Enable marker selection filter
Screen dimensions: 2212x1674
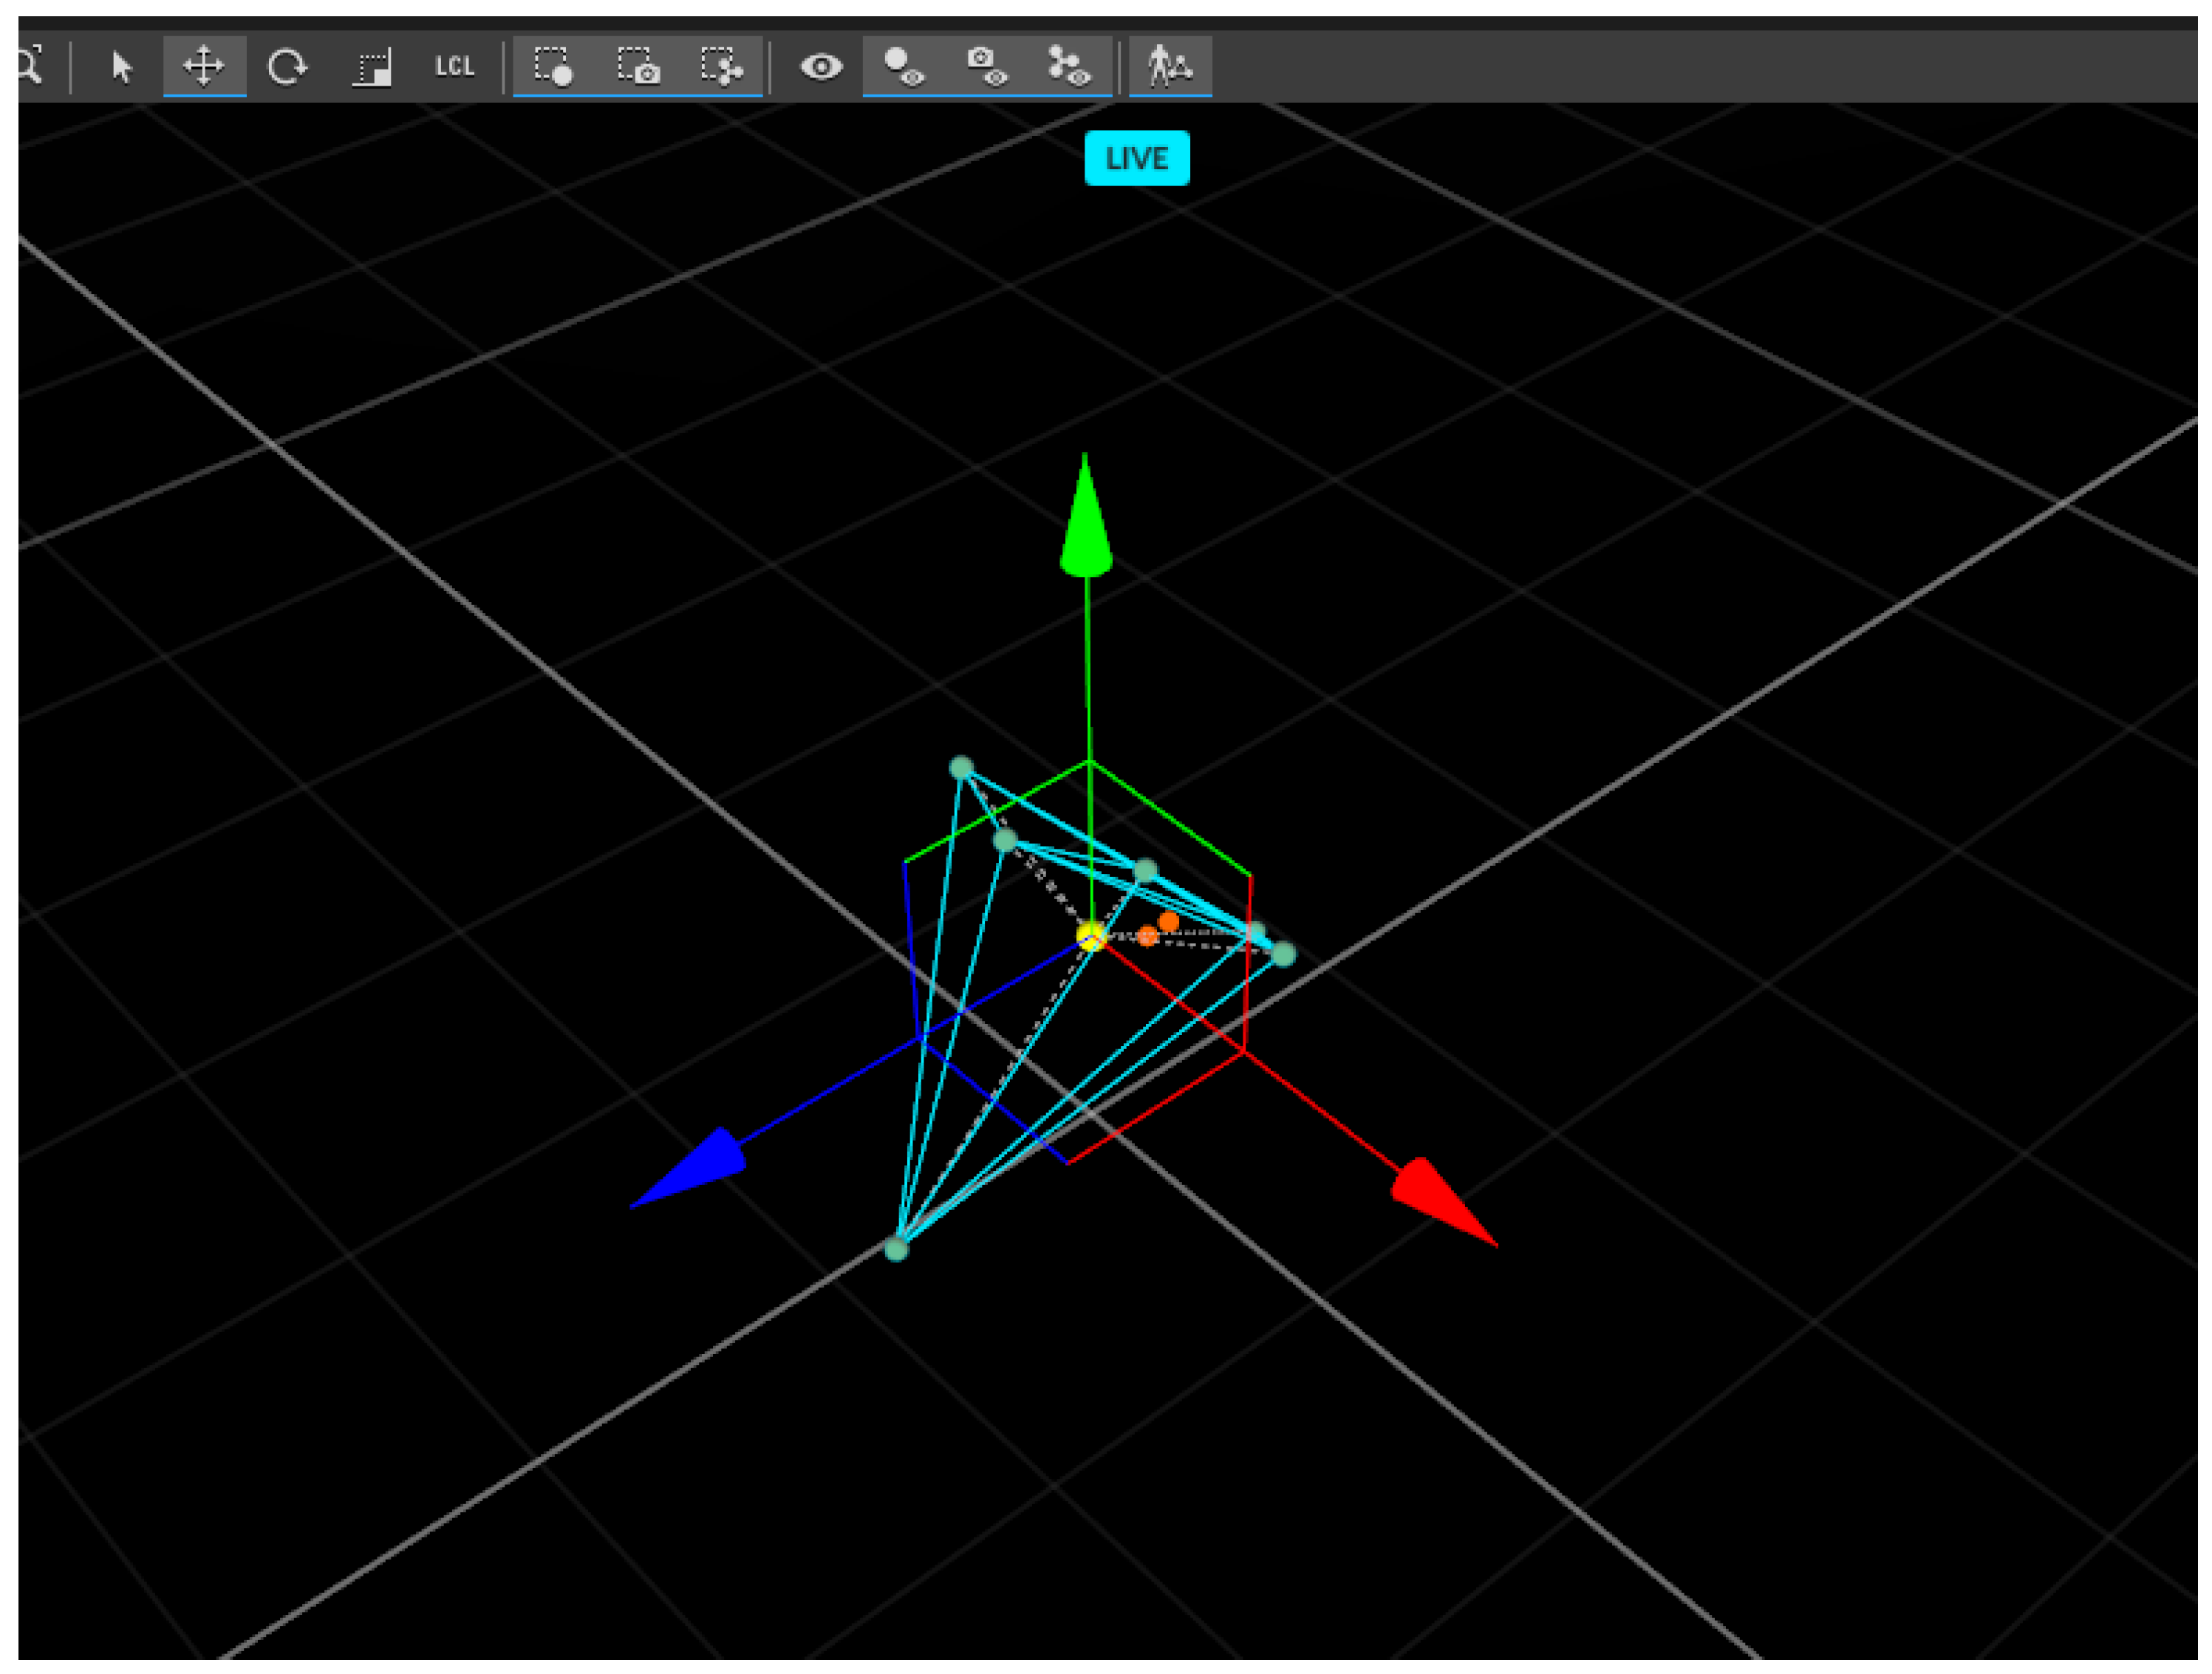point(553,67)
